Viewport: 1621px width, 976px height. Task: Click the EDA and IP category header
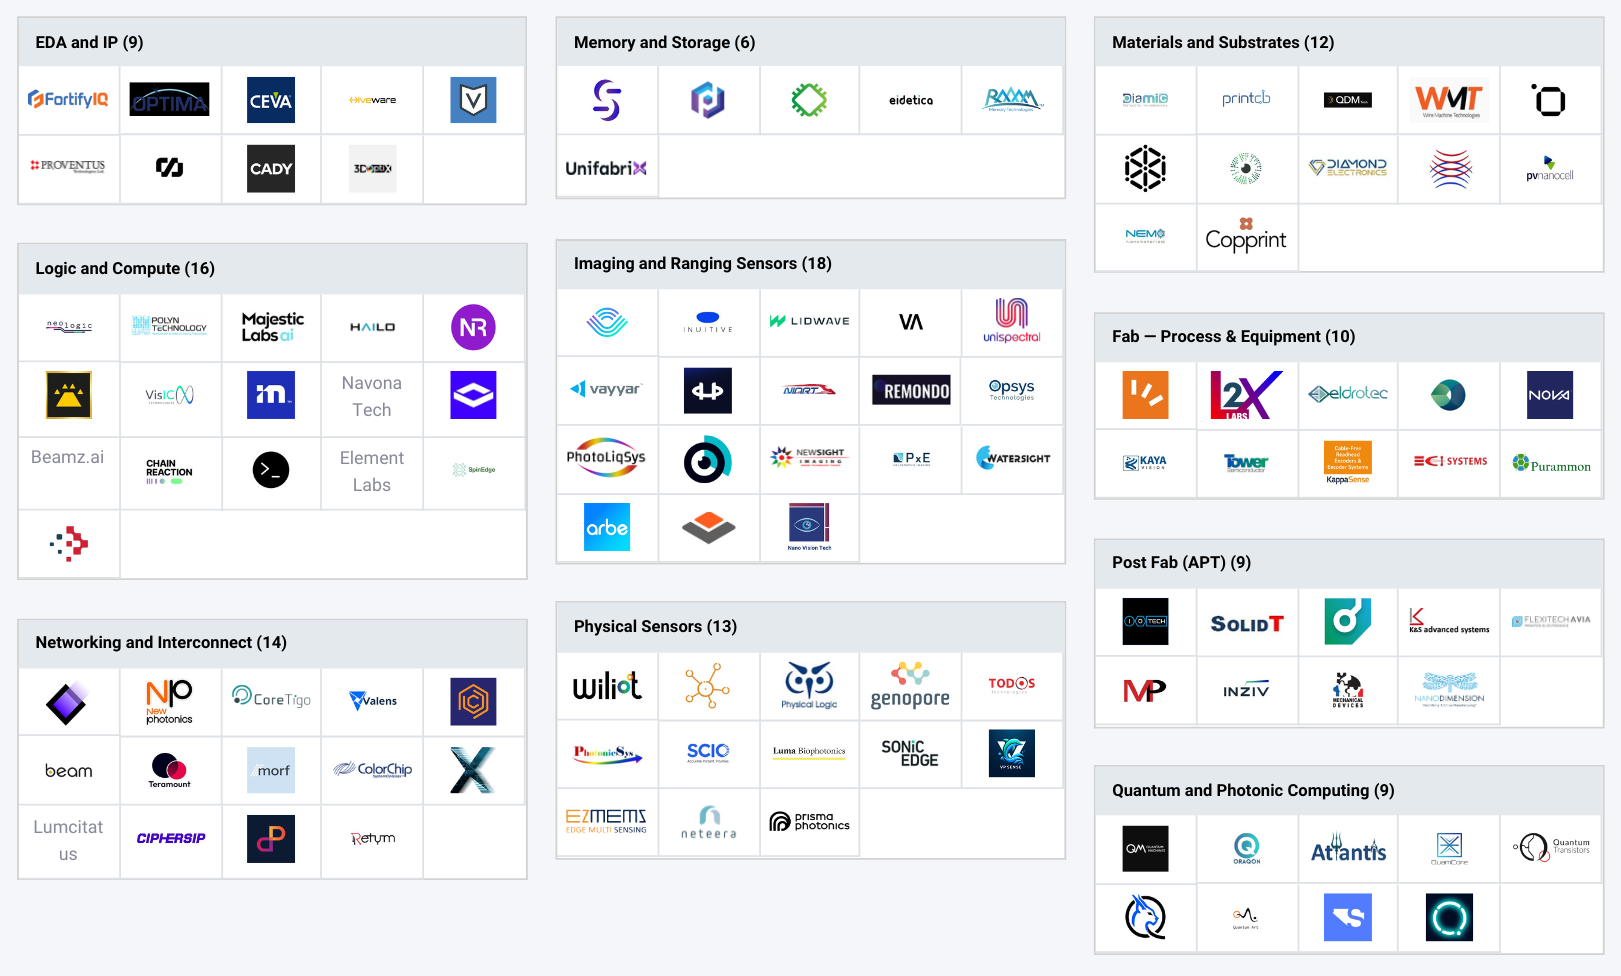(x=90, y=42)
